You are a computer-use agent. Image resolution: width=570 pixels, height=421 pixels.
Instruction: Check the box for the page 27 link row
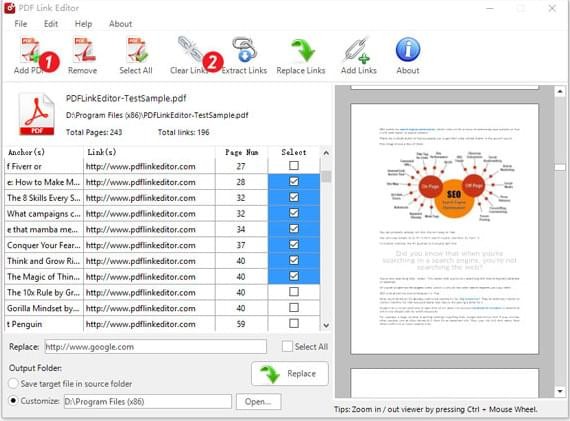[x=294, y=166]
